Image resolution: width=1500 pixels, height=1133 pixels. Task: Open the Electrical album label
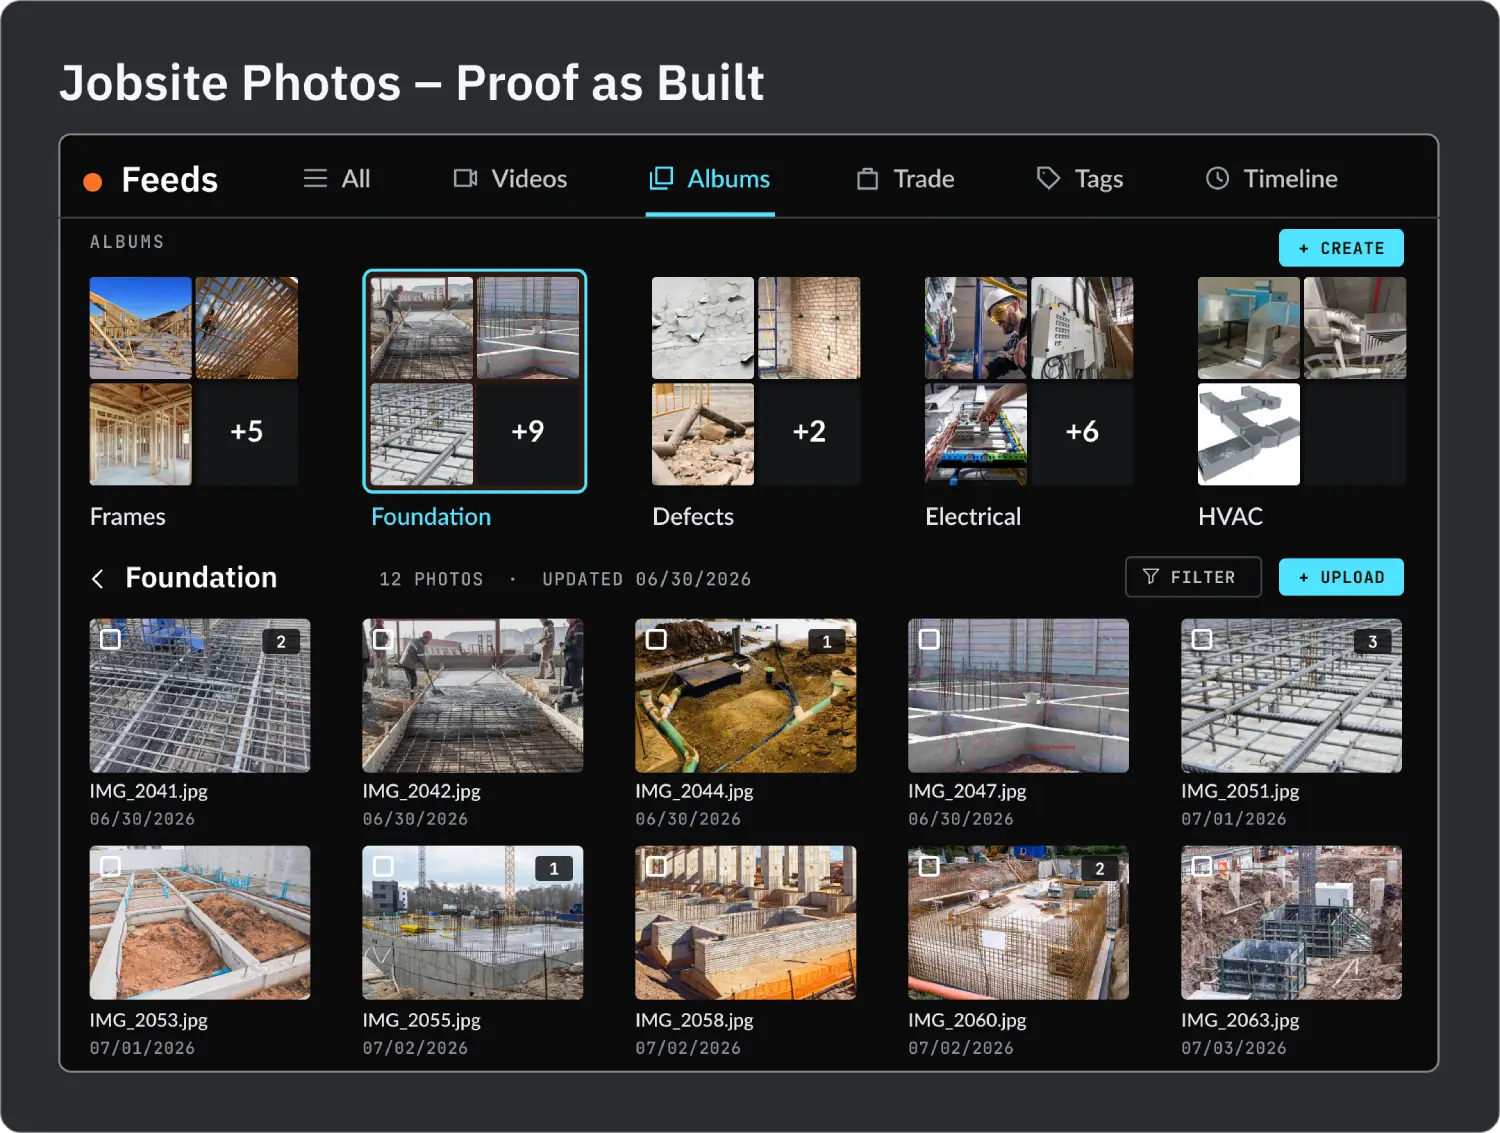pos(973,517)
